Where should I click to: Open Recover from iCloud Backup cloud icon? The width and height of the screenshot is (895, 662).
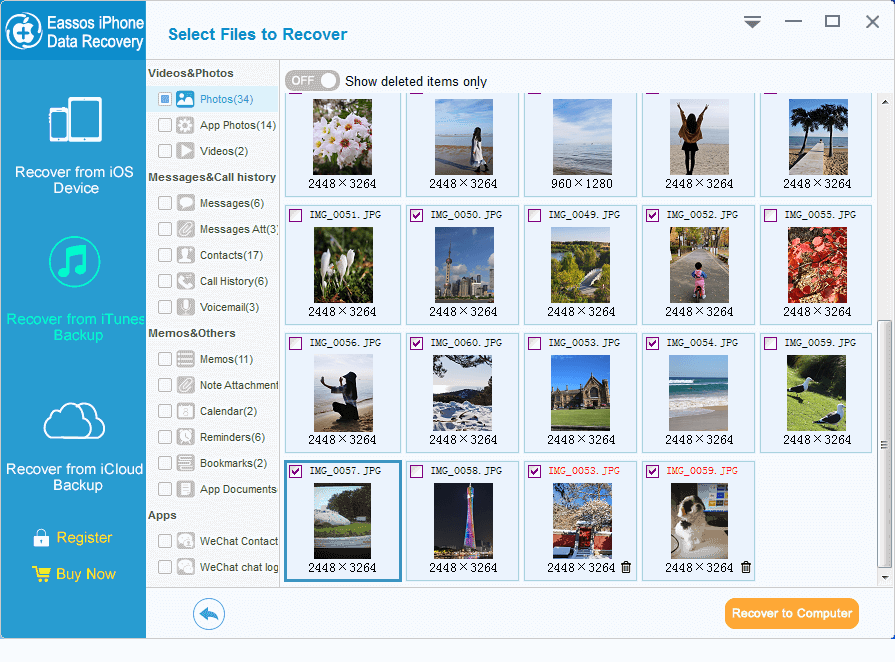coord(74,419)
